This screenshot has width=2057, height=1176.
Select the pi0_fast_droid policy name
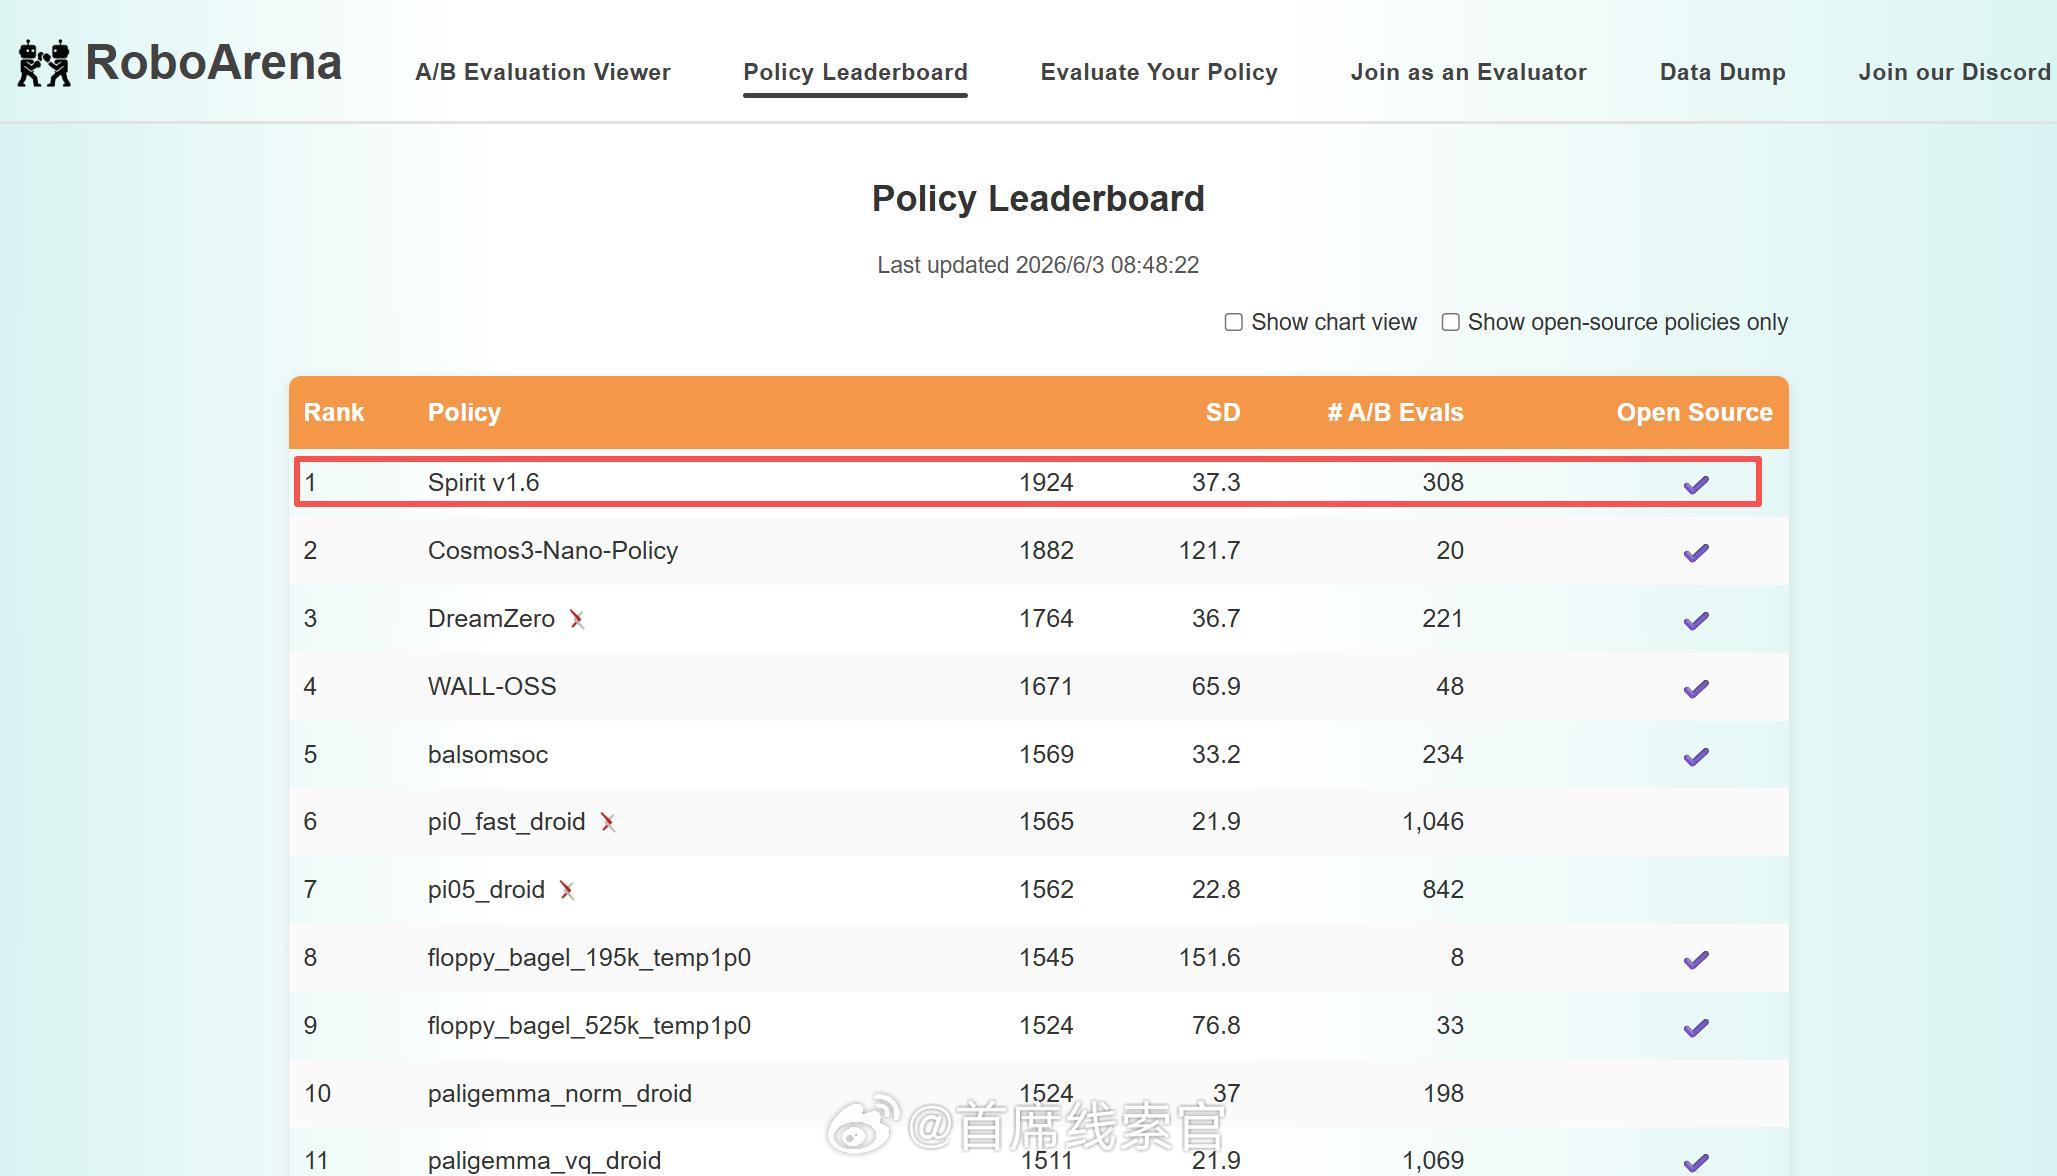pyautogui.click(x=506, y=821)
